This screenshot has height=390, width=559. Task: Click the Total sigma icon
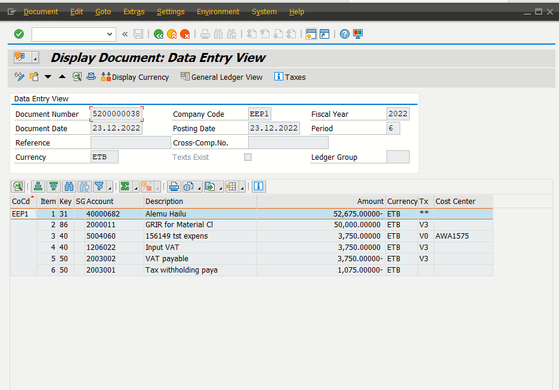point(125,186)
